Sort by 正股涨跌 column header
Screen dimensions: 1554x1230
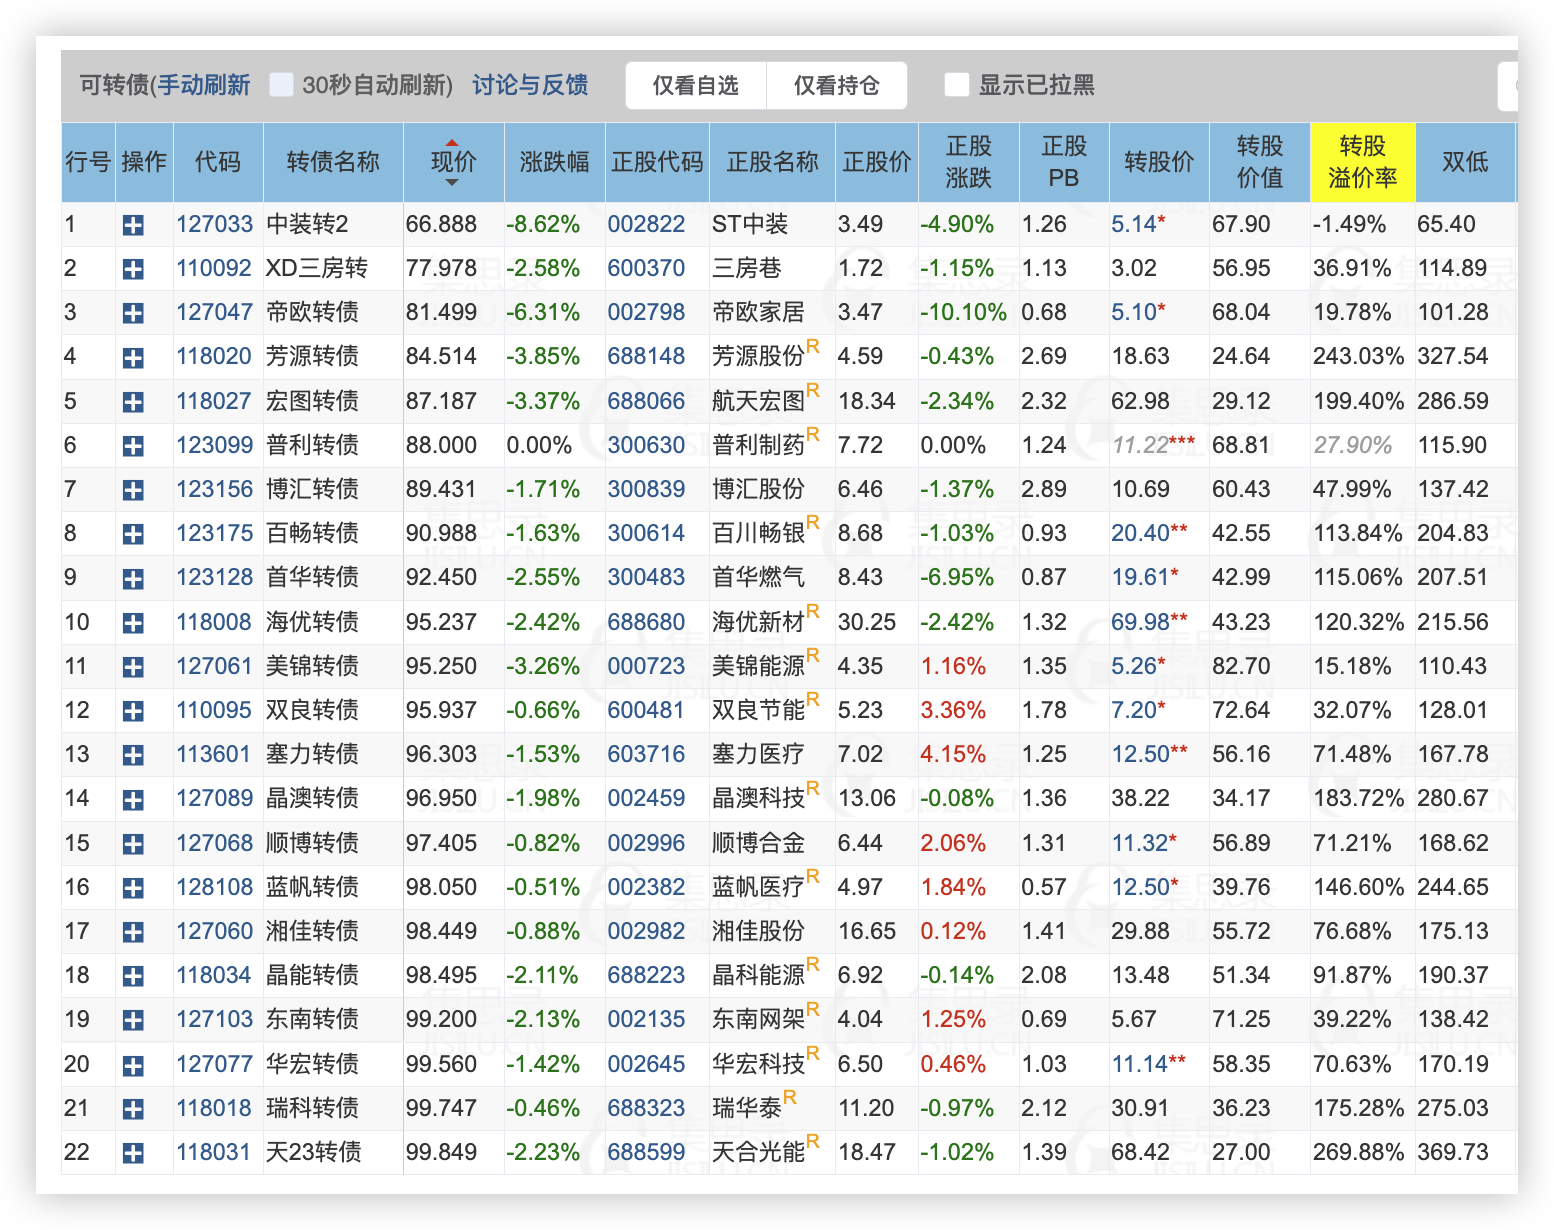(x=968, y=162)
